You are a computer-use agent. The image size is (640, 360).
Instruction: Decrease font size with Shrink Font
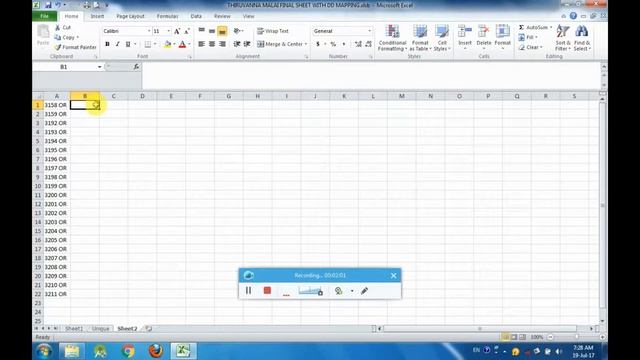[187, 31]
